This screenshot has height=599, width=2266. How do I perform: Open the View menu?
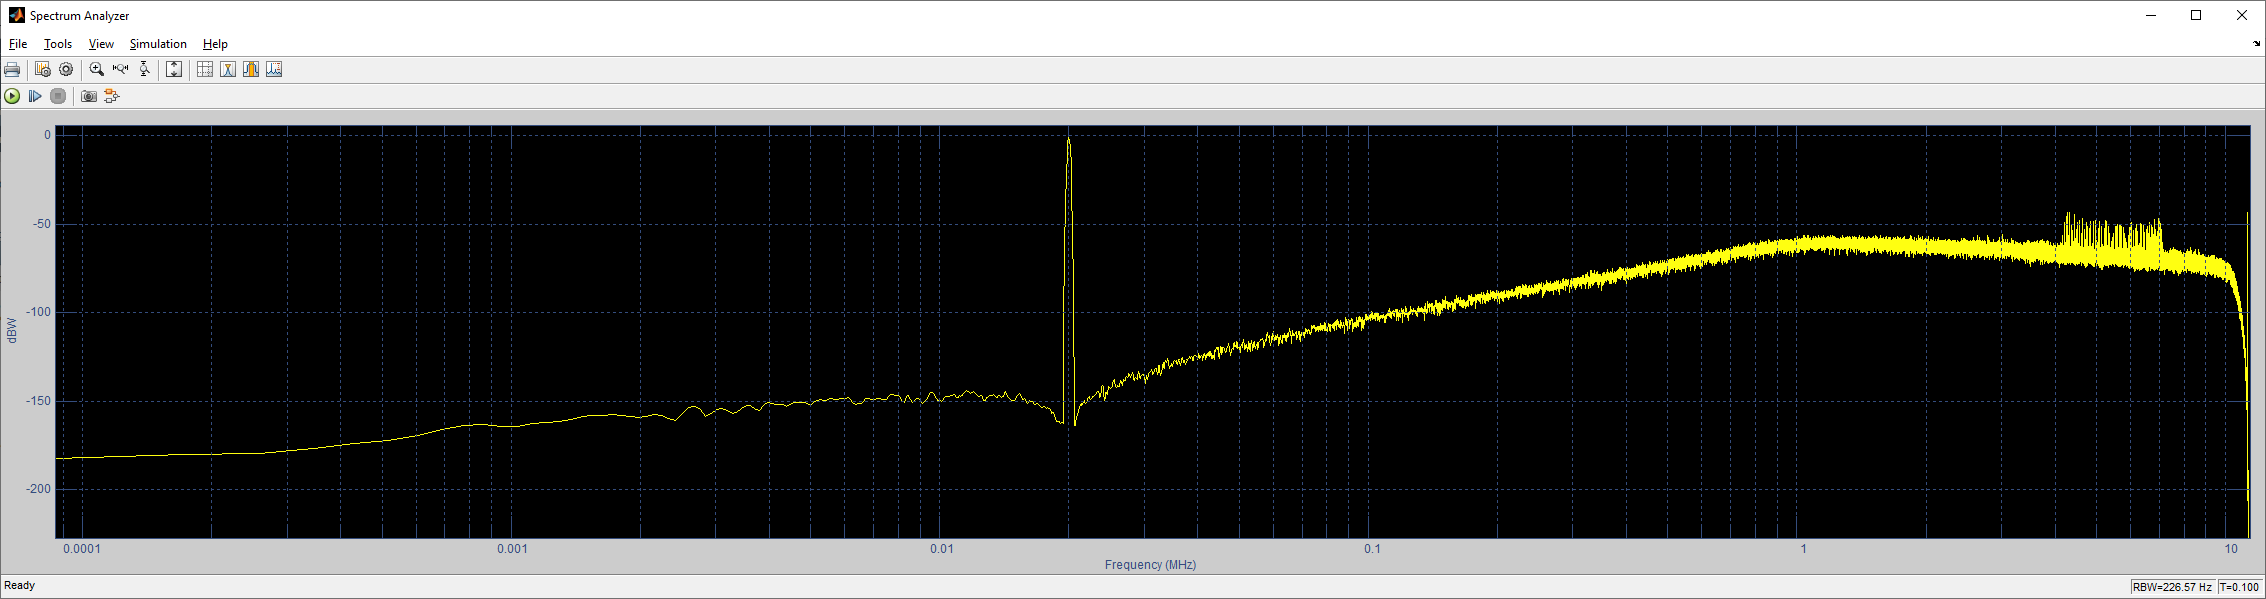[x=101, y=44]
